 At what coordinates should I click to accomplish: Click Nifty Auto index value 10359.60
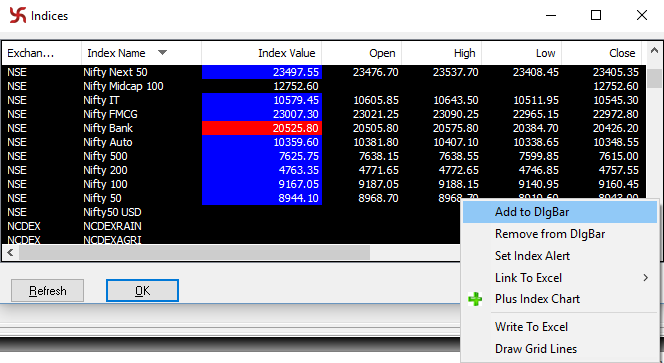point(262,142)
